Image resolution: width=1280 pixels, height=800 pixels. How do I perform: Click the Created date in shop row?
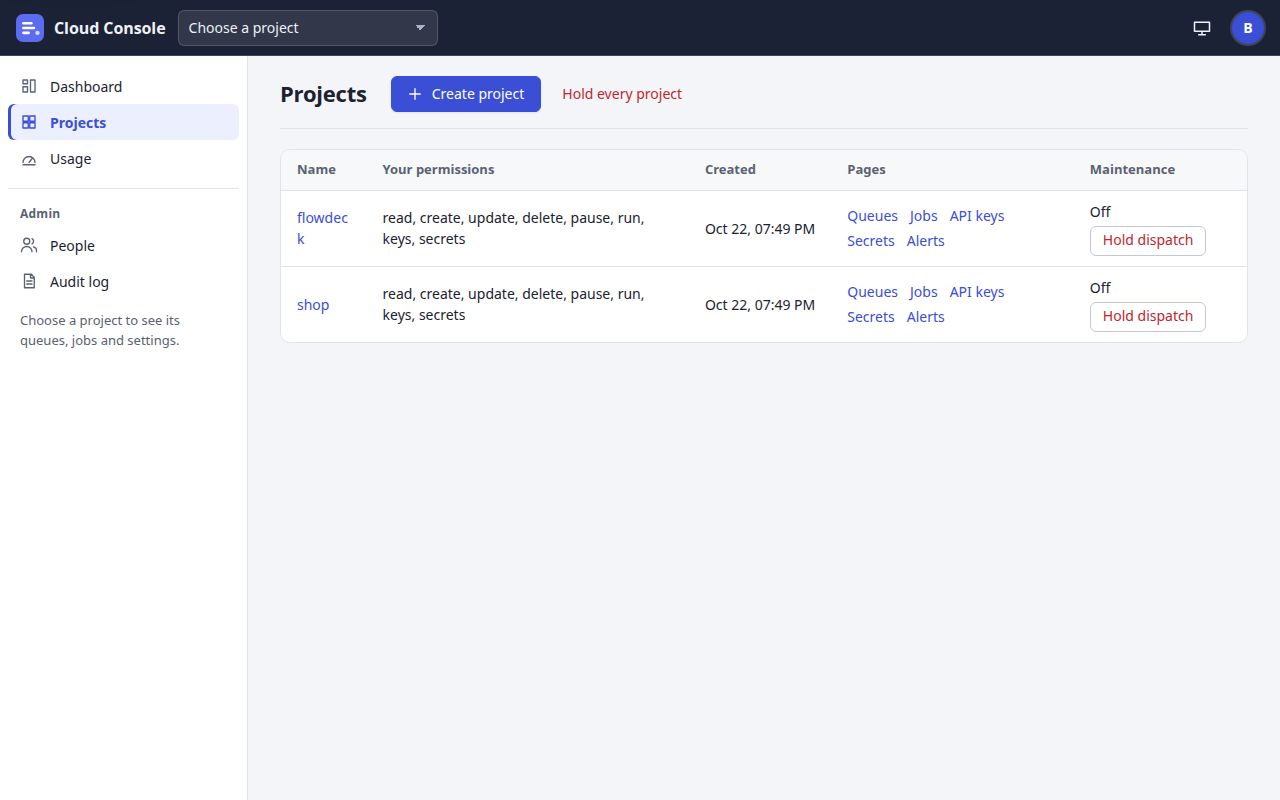tap(760, 305)
